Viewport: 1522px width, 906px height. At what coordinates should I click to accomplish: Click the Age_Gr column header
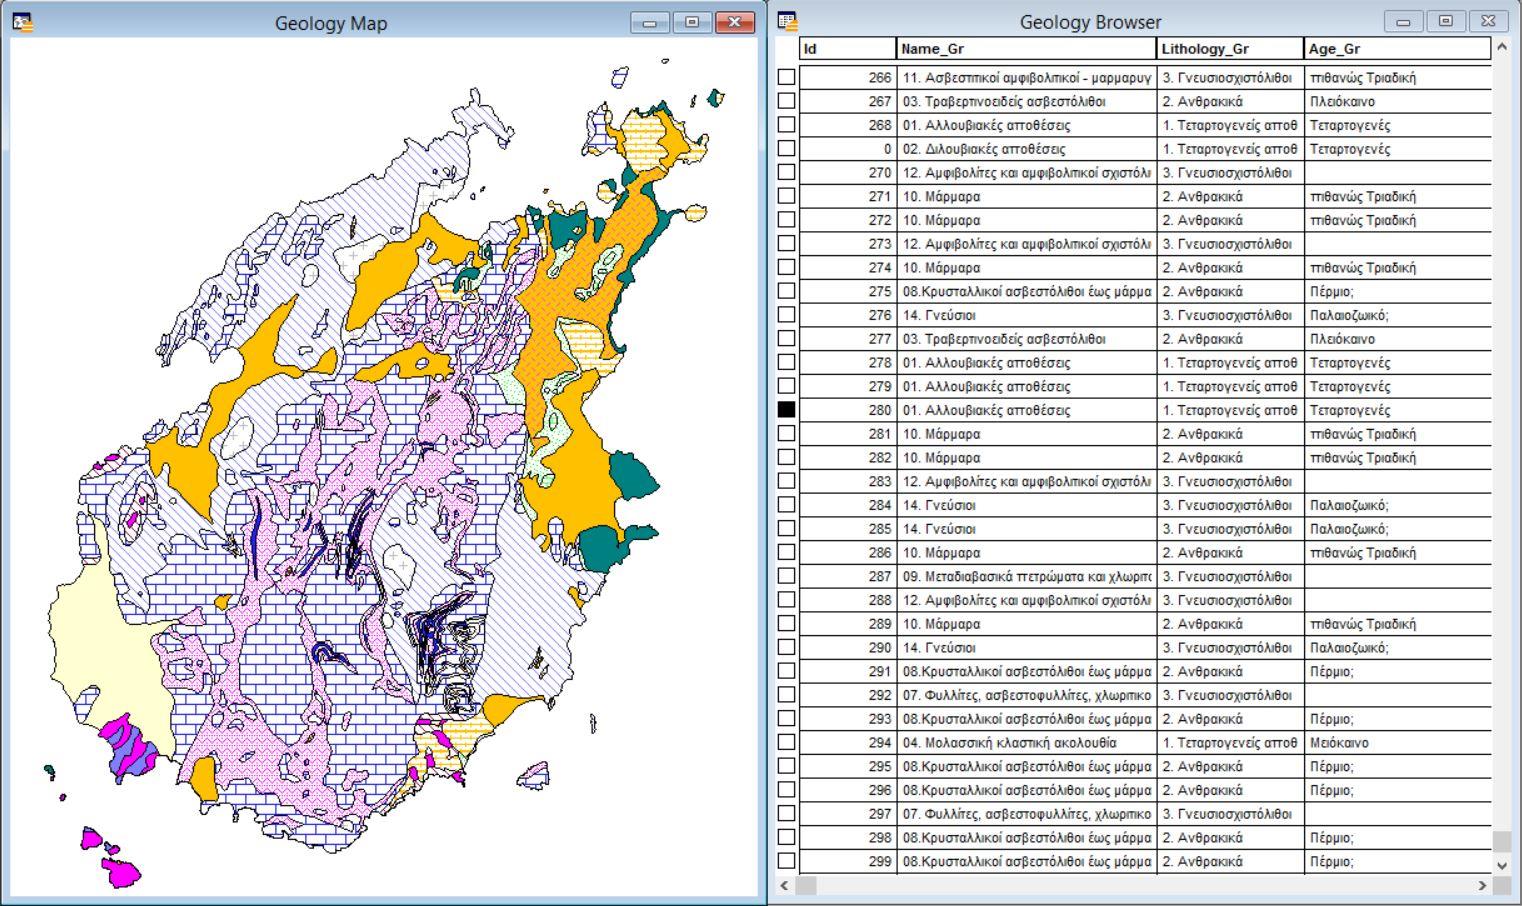(1398, 48)
